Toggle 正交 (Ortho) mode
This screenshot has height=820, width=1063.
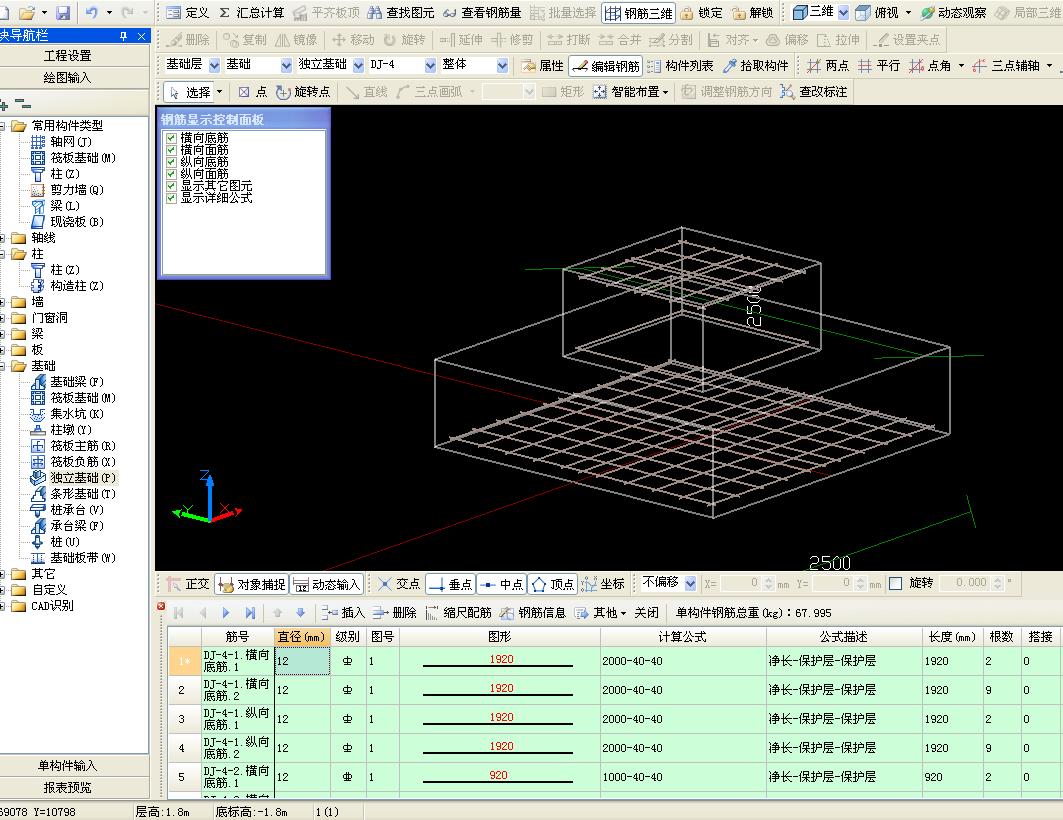coord(188,584)
